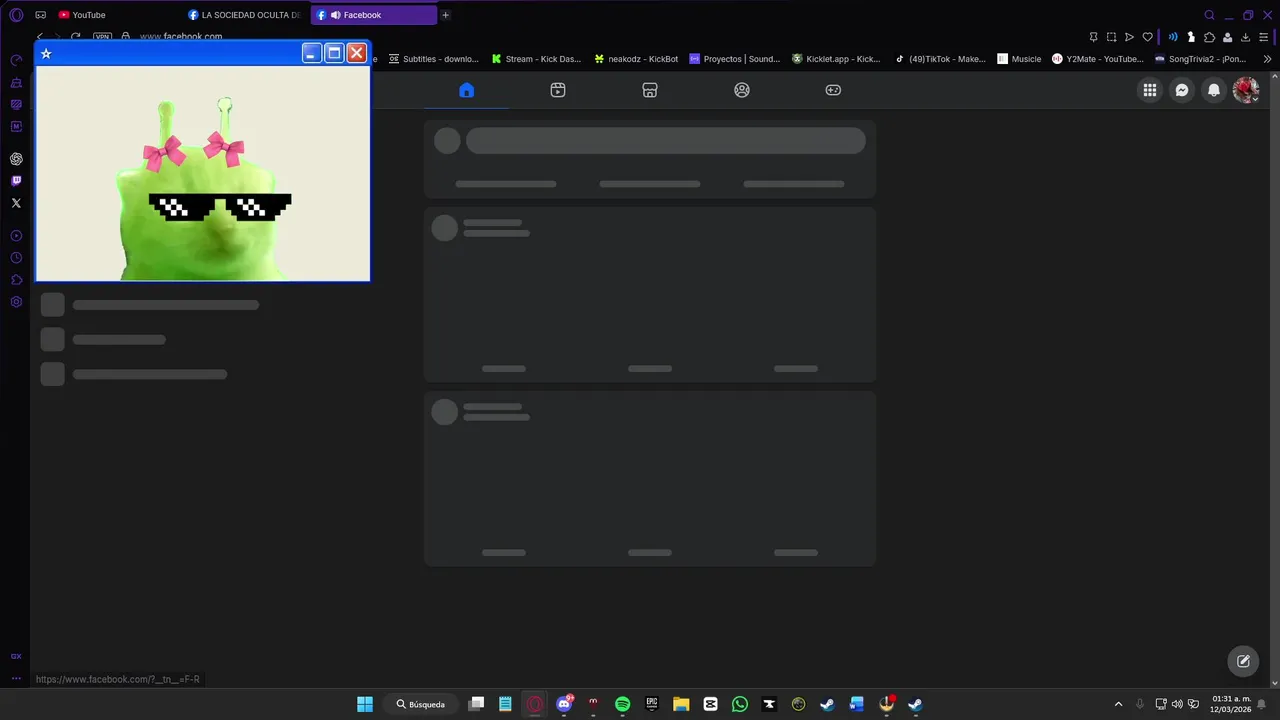The image size is (1280, 720).
Task: Click the pinboard pin toolbar icon
Action: 1093,37
